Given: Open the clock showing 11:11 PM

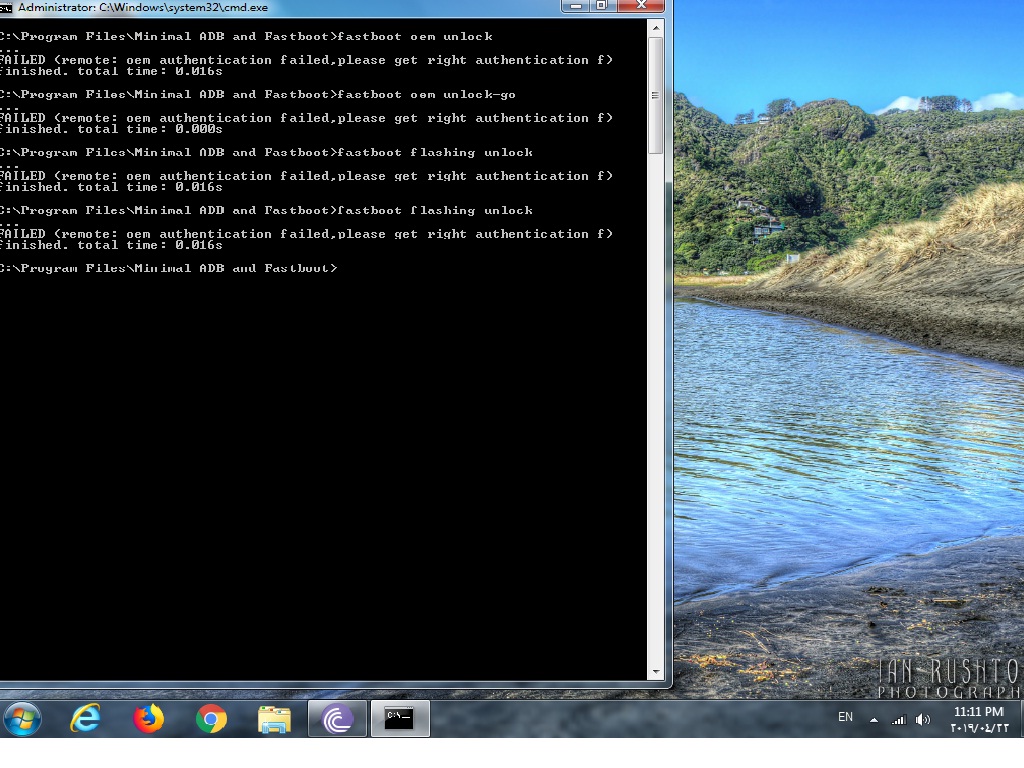Looking at the screenshot, I should pyautogui.click(x=979, y=719).
